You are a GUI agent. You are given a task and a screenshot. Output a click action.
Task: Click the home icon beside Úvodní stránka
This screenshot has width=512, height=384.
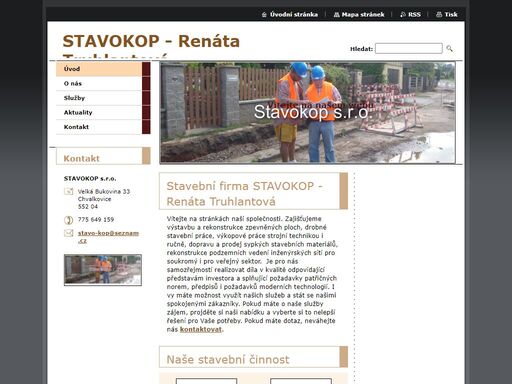264,15
